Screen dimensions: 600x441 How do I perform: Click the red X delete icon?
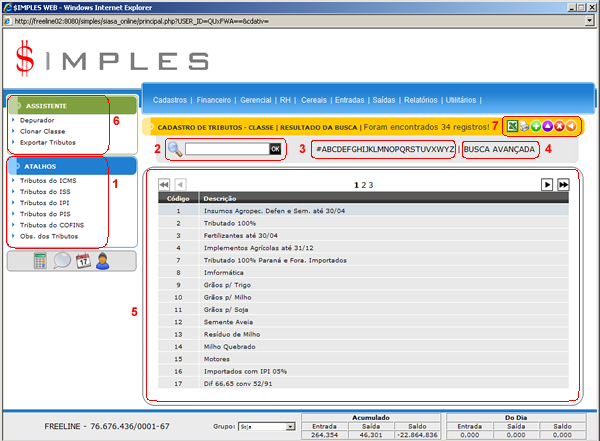pos(559,127)
